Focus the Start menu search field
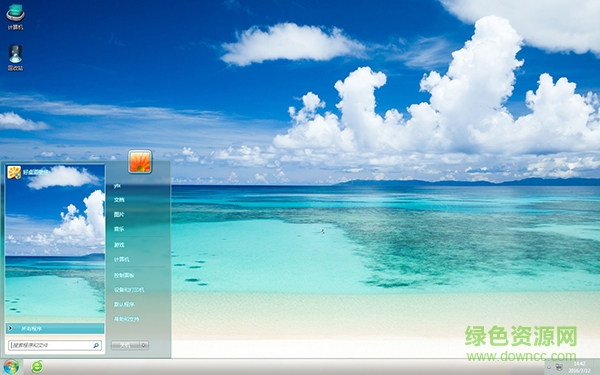 [x=55, y=345]
